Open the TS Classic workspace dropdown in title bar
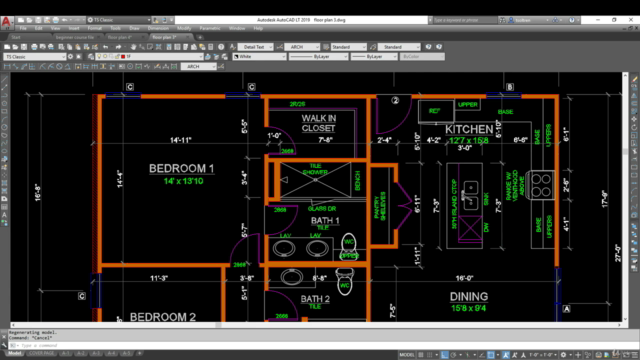 pyautogui.click(x=119, y=20)
